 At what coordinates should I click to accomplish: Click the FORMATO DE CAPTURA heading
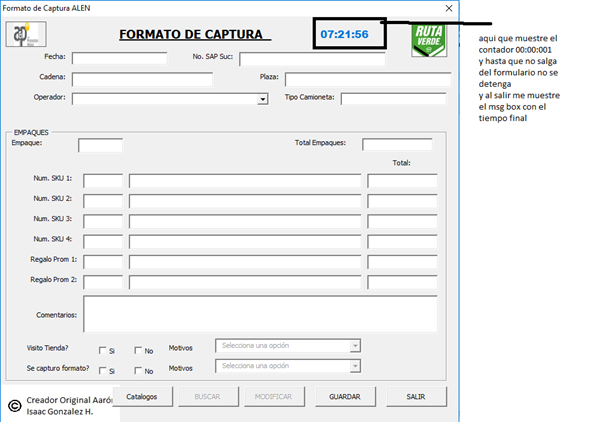pyautogui.click(x=195, y=34)
